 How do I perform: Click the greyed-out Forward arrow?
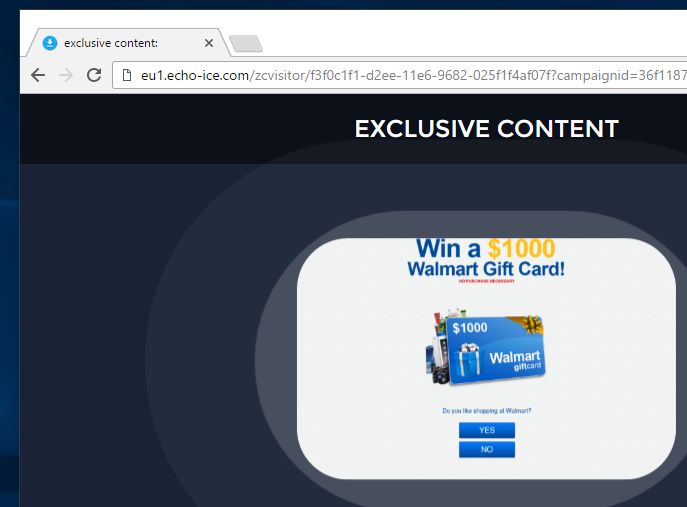point(66,75)
